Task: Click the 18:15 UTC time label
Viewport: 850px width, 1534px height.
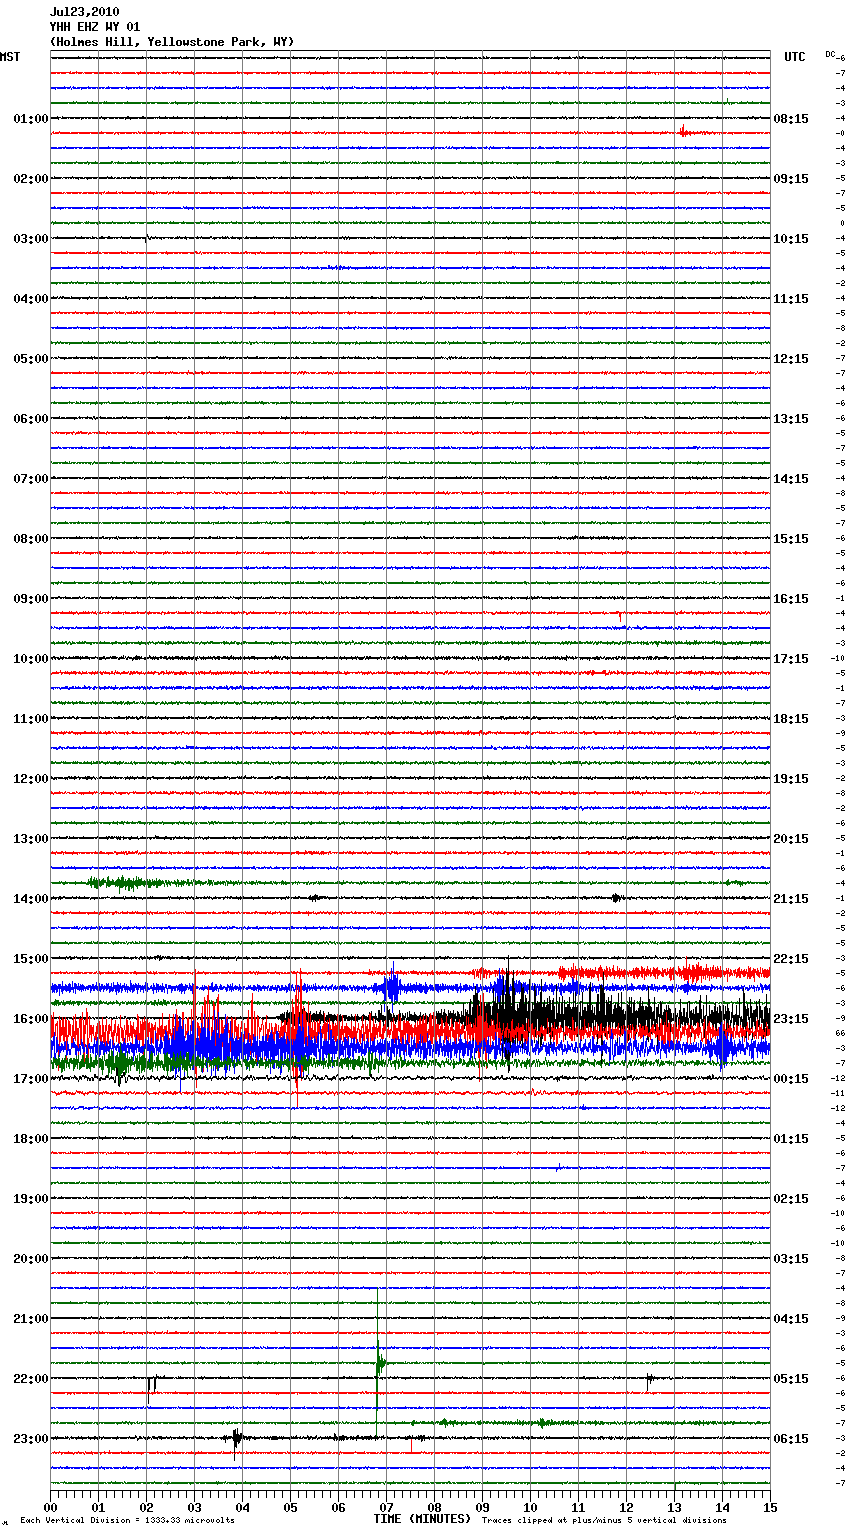Action: tap(791, 719)
